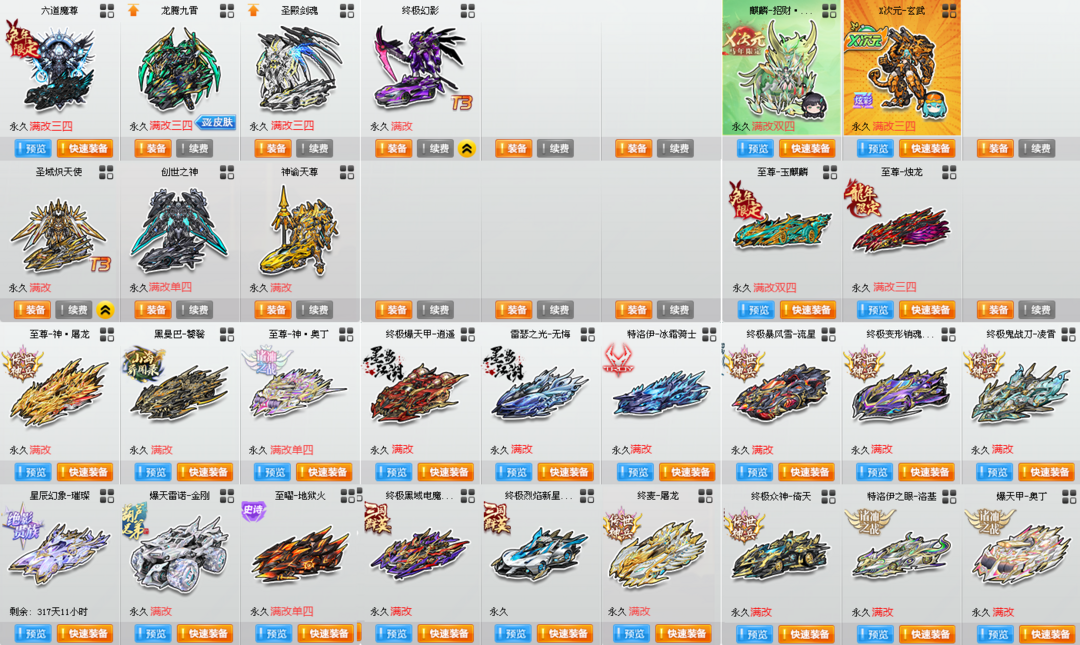Image resolution: width=1080 pixels, height=645 pixels.
Task: Expand the yellow chevron on 圣域炽天使 card
Action: click(105, 310)
